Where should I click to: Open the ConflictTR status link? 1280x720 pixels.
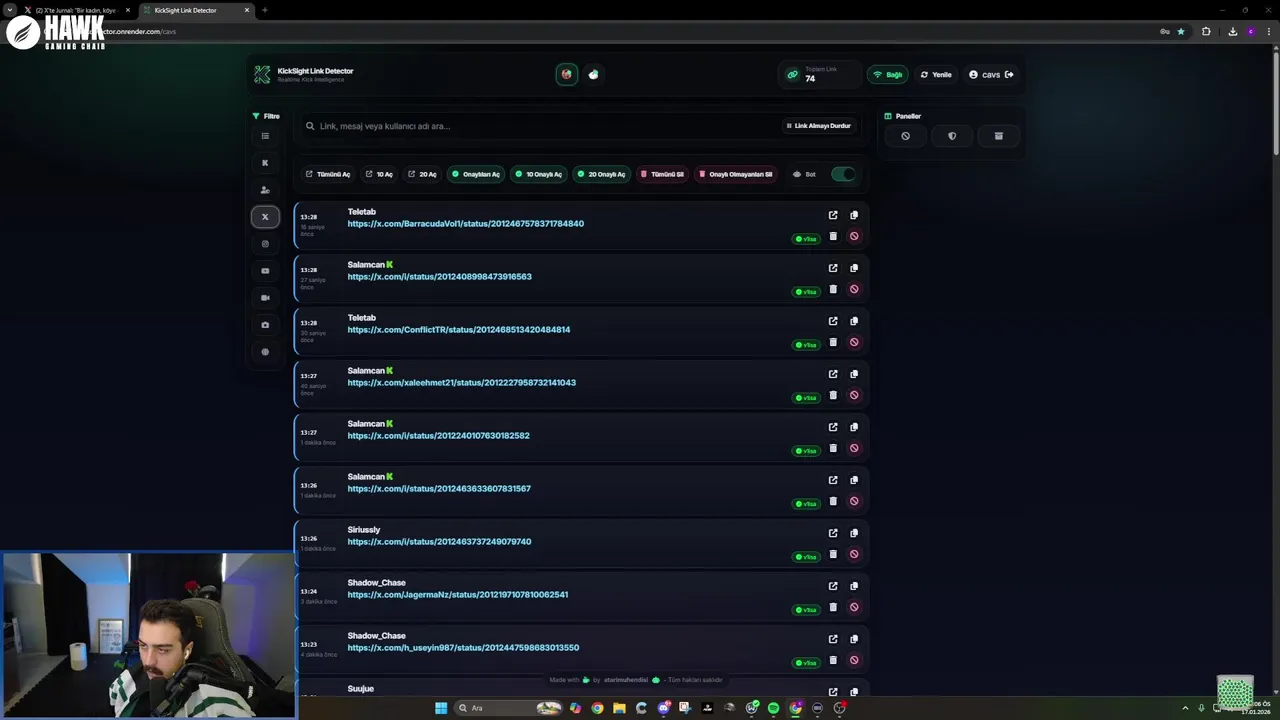(459, 330)
